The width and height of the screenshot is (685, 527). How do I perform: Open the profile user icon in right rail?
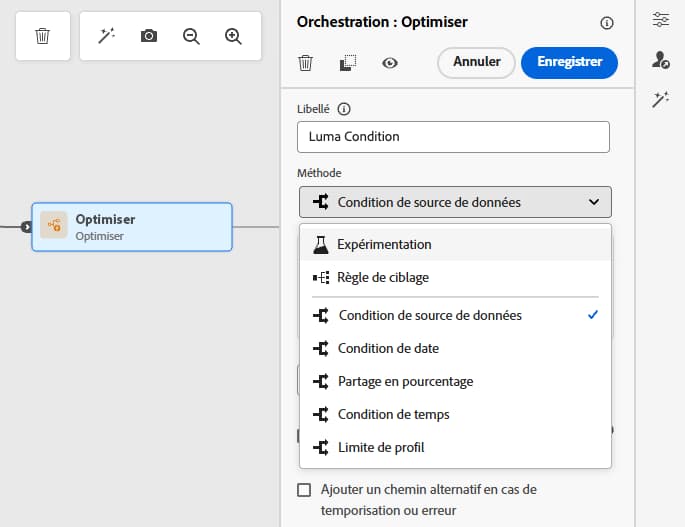(661, 60)
